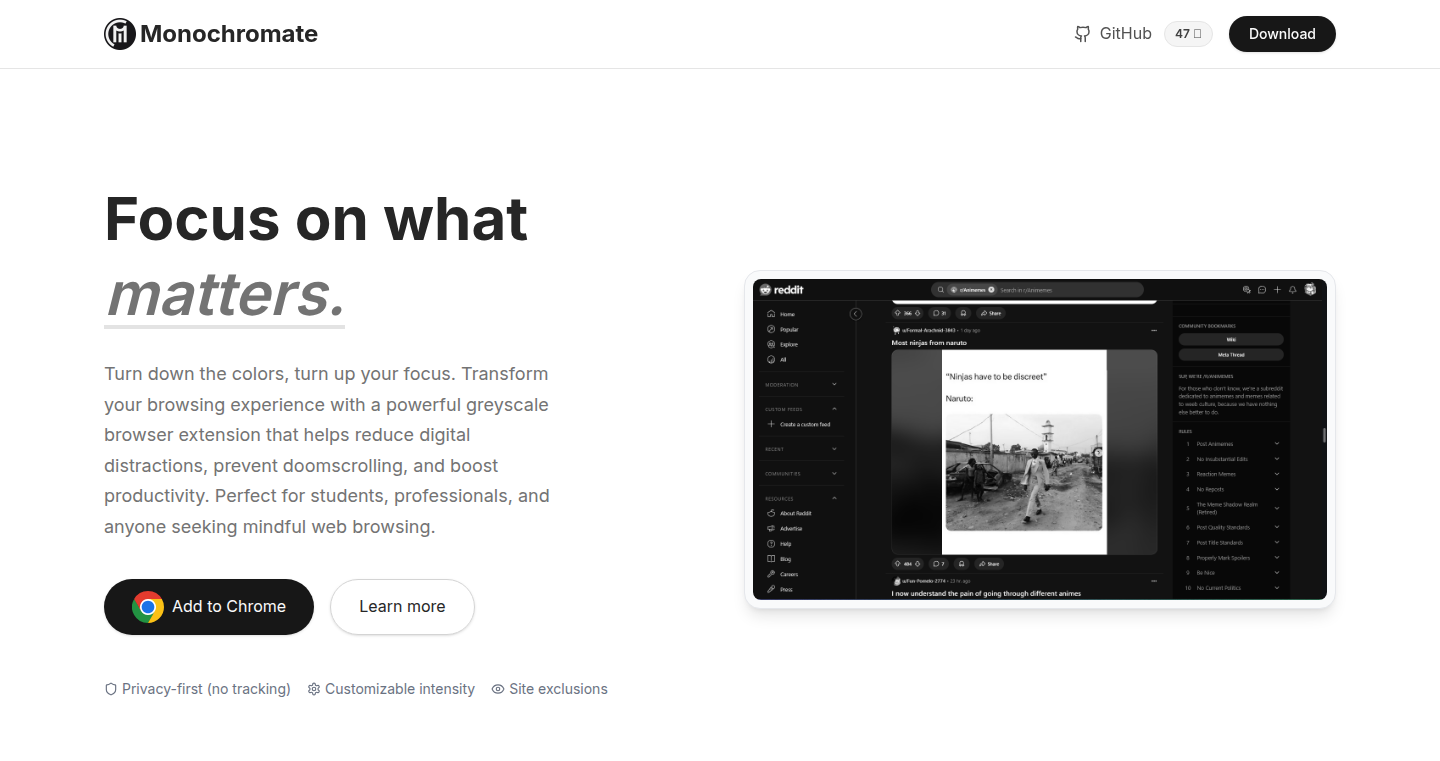Viewport: 1440px width, 761px height.
Task: Expand the Moderation section chevron
Action: click(x=834, y=384)
